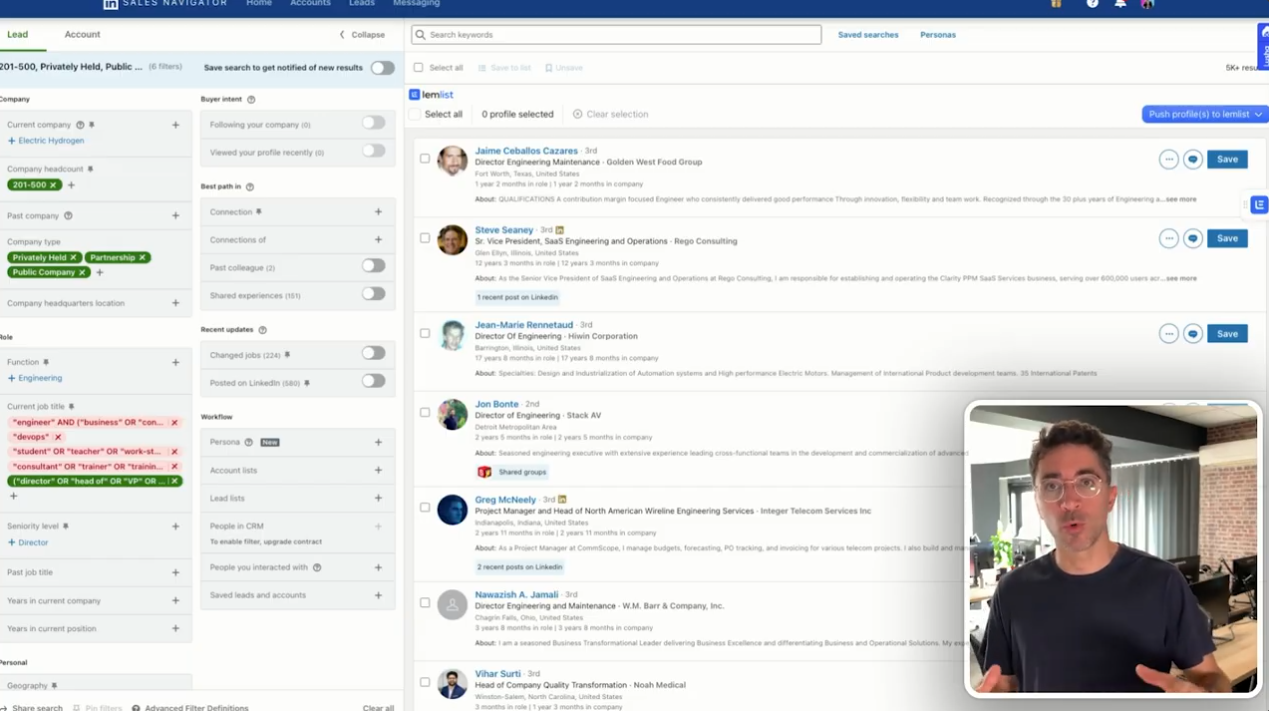Switch to the Lead tab
Screen dimensions: 1269x711
click(x=18, y=34)
